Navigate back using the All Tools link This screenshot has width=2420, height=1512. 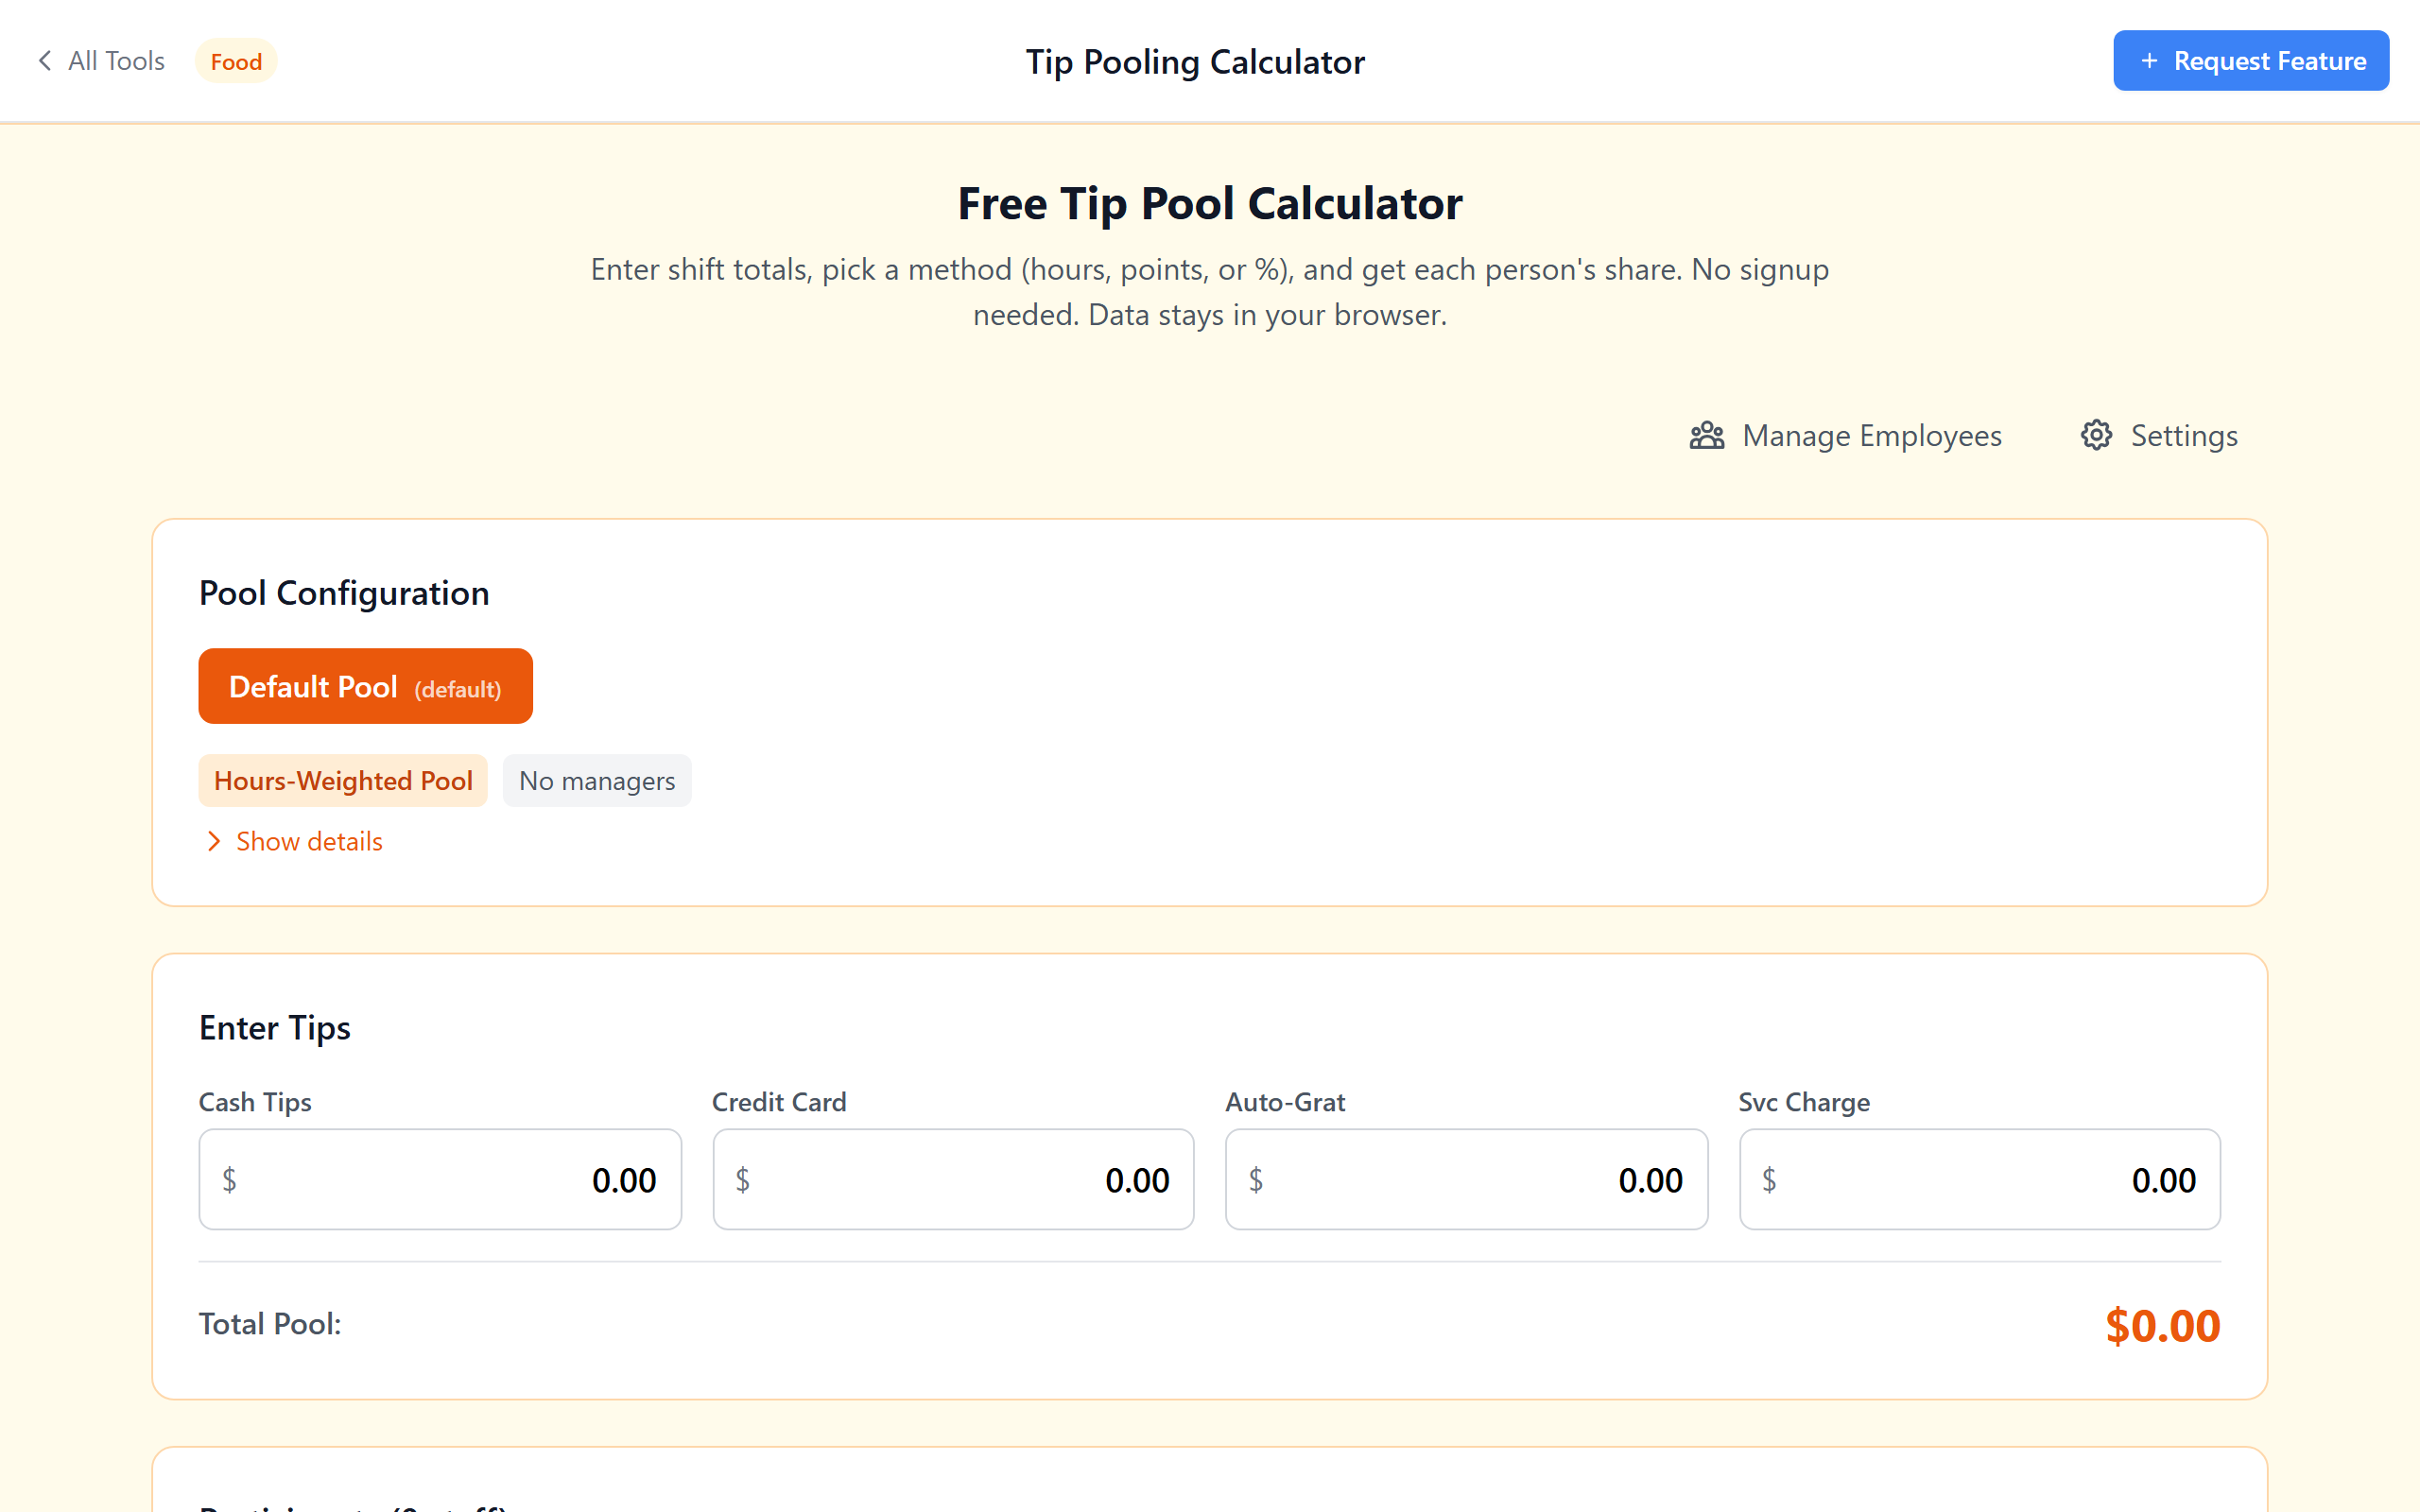coord(116,60)
